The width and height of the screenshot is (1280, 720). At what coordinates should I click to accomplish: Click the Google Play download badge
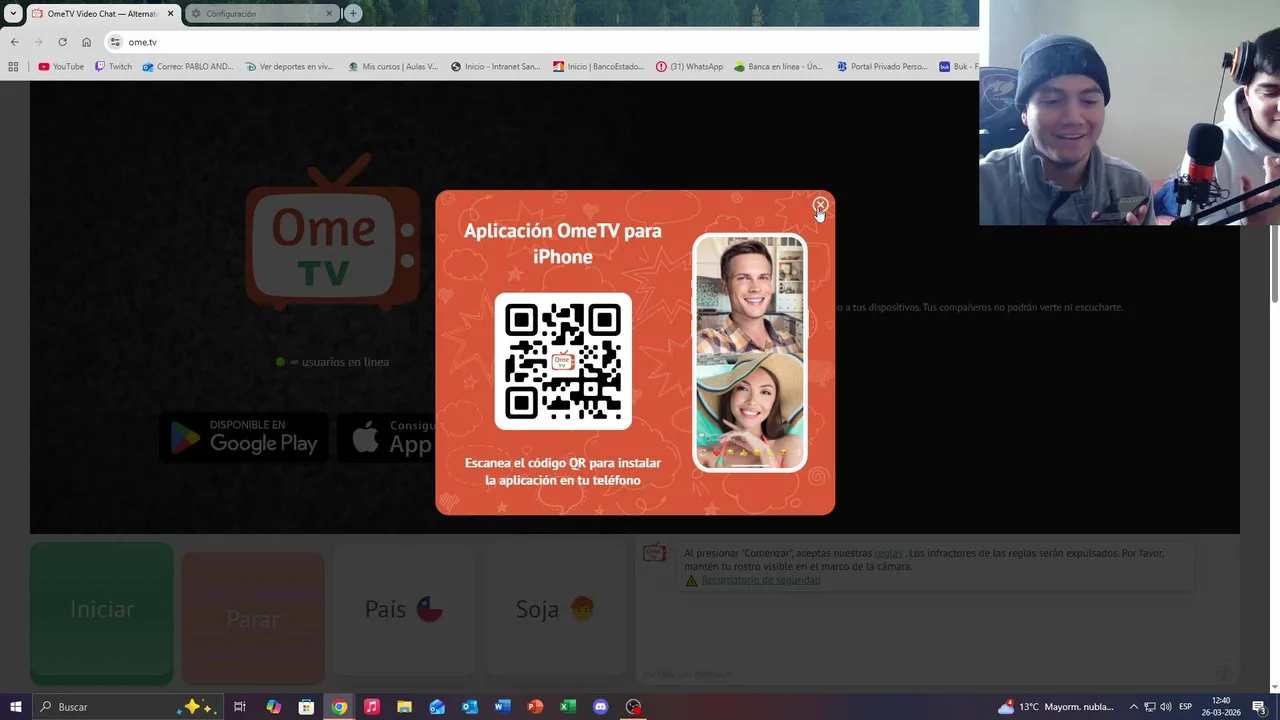click(x=244, y=438)
